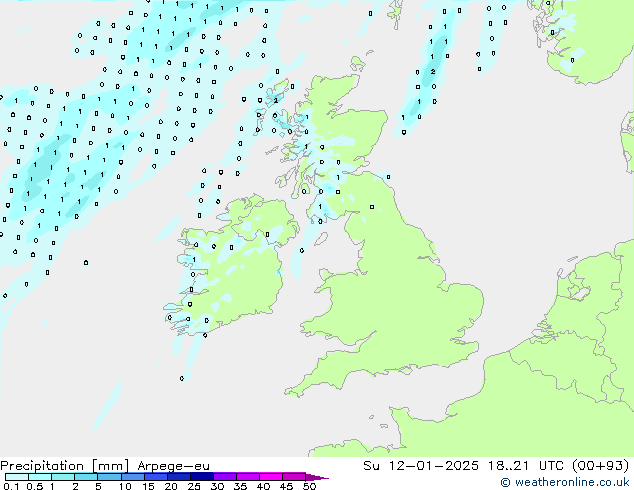Click the "18..21 UTC" time range text
Screen dimensions: 634x490
525,465
